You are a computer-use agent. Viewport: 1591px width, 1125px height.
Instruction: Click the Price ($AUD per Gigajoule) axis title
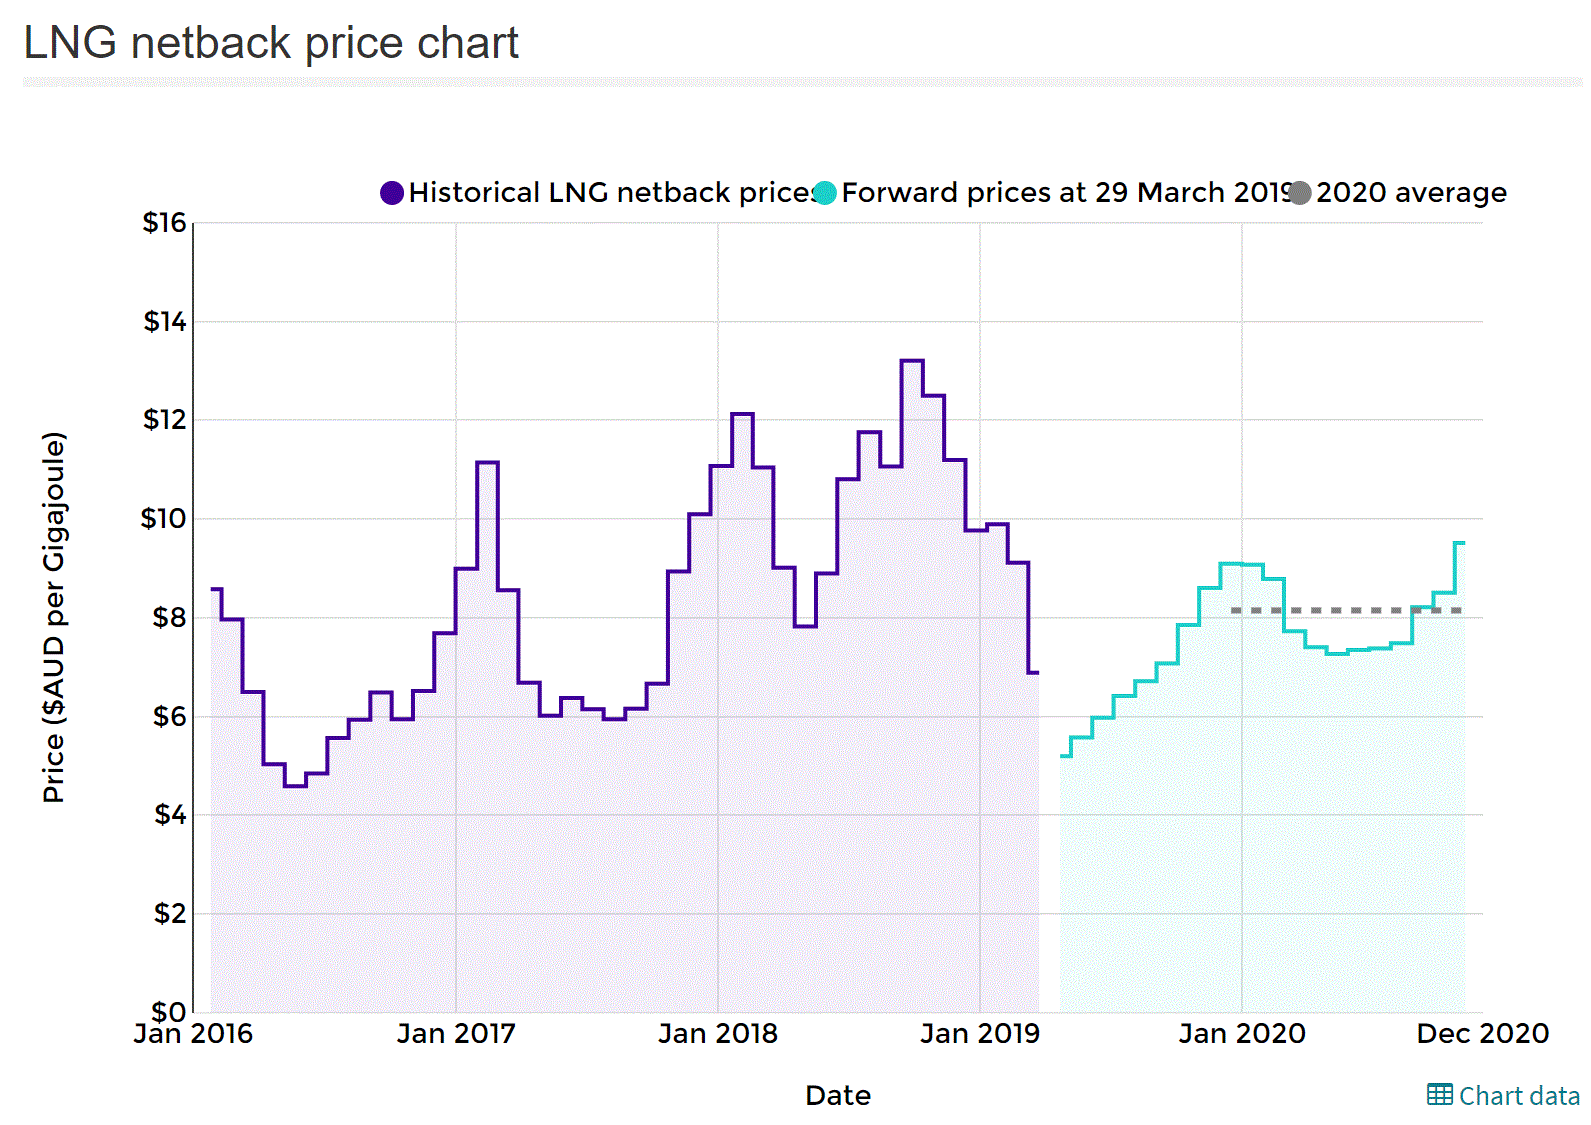[54, 617]
